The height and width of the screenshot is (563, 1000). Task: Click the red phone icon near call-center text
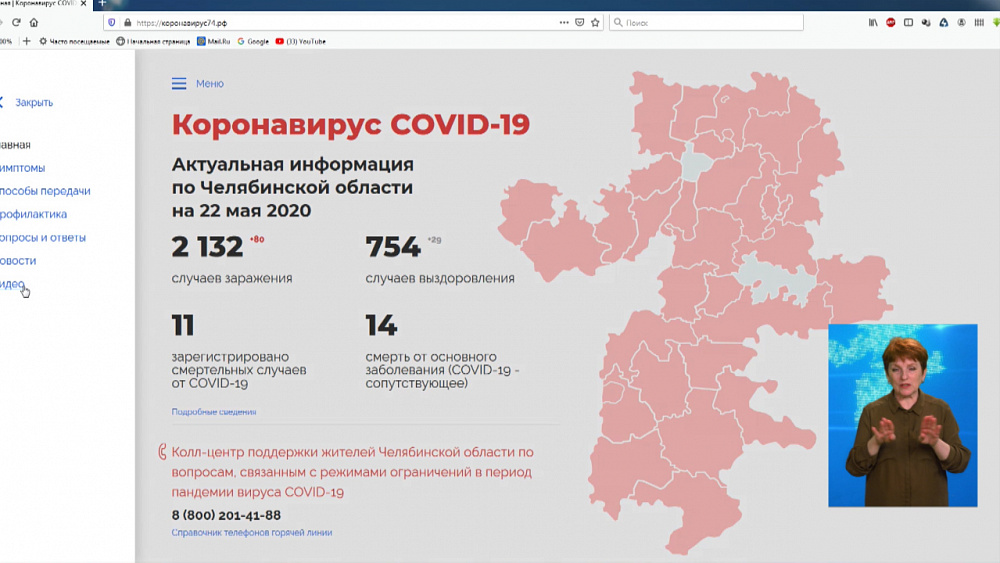click(x=162, y=452)
